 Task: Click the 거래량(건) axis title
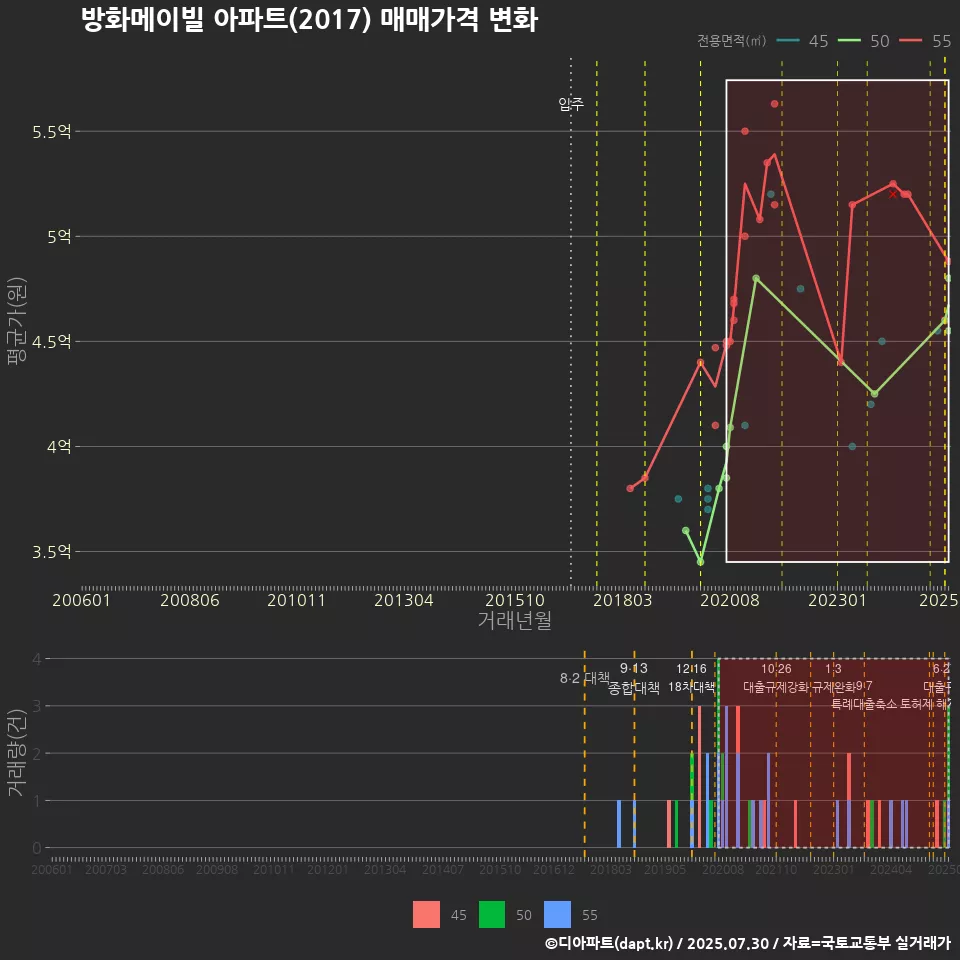17,753
